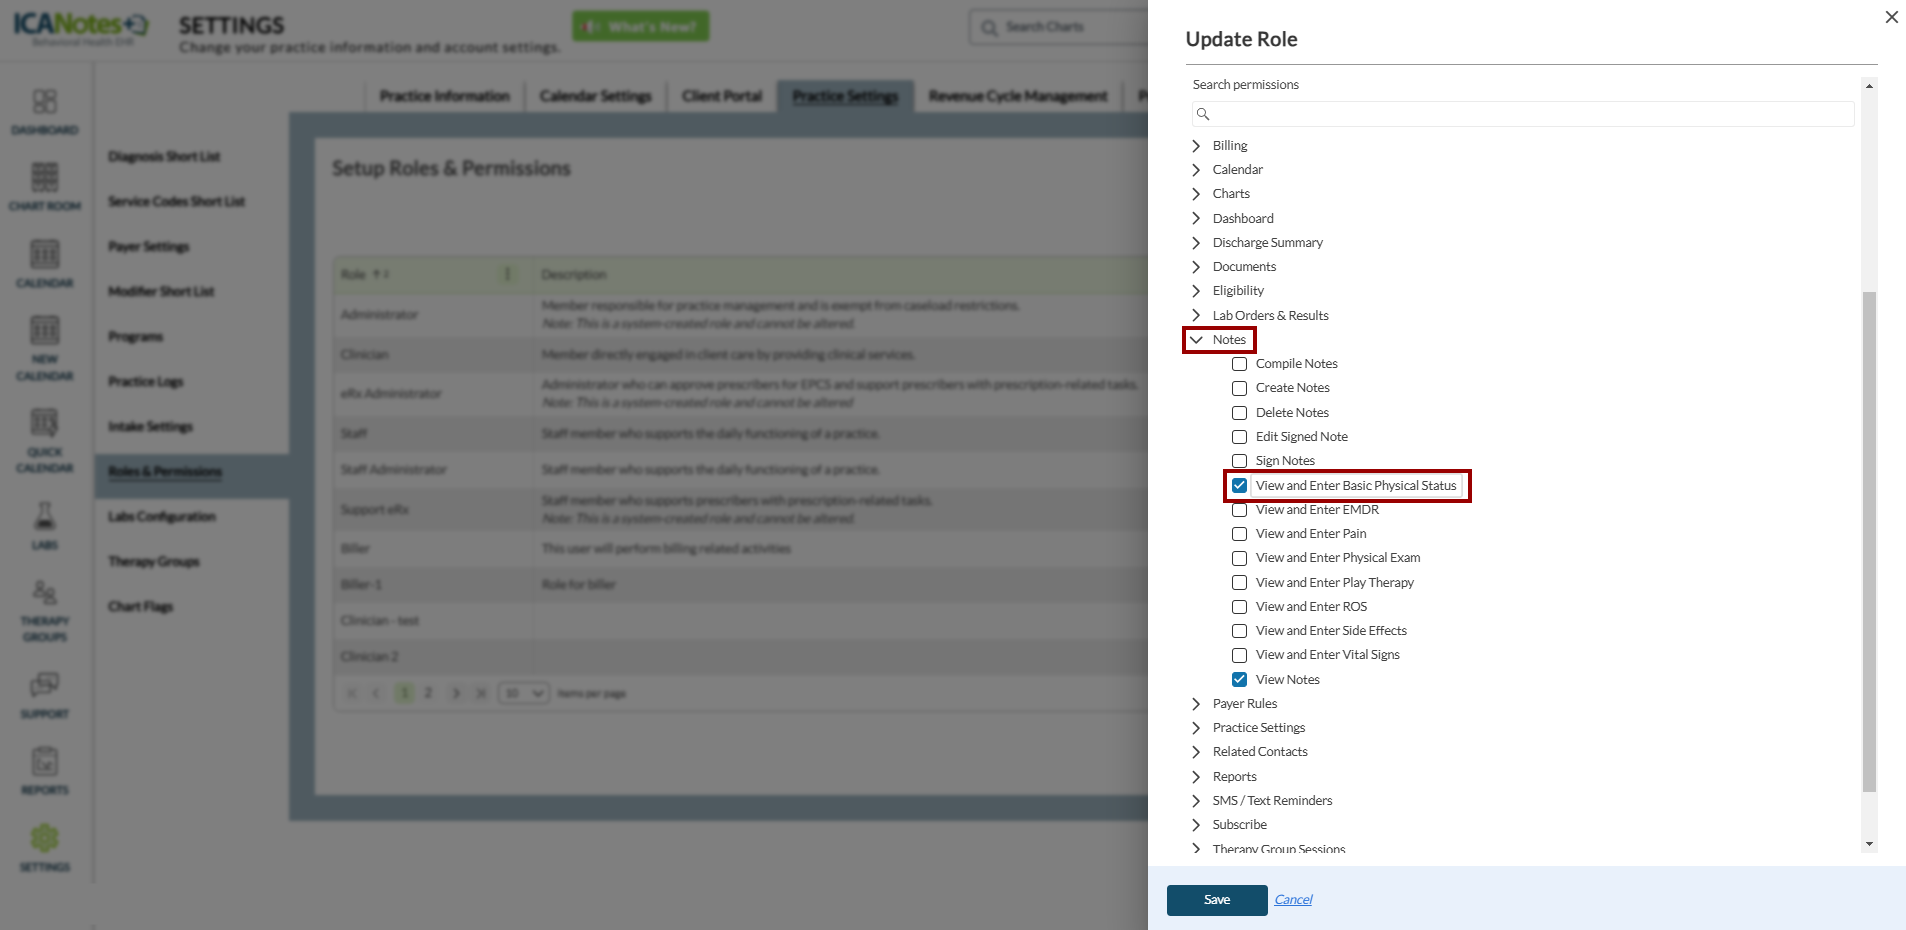
Task: Open Dashboard from the left sidebar
Action: click(x=45, y=111)
